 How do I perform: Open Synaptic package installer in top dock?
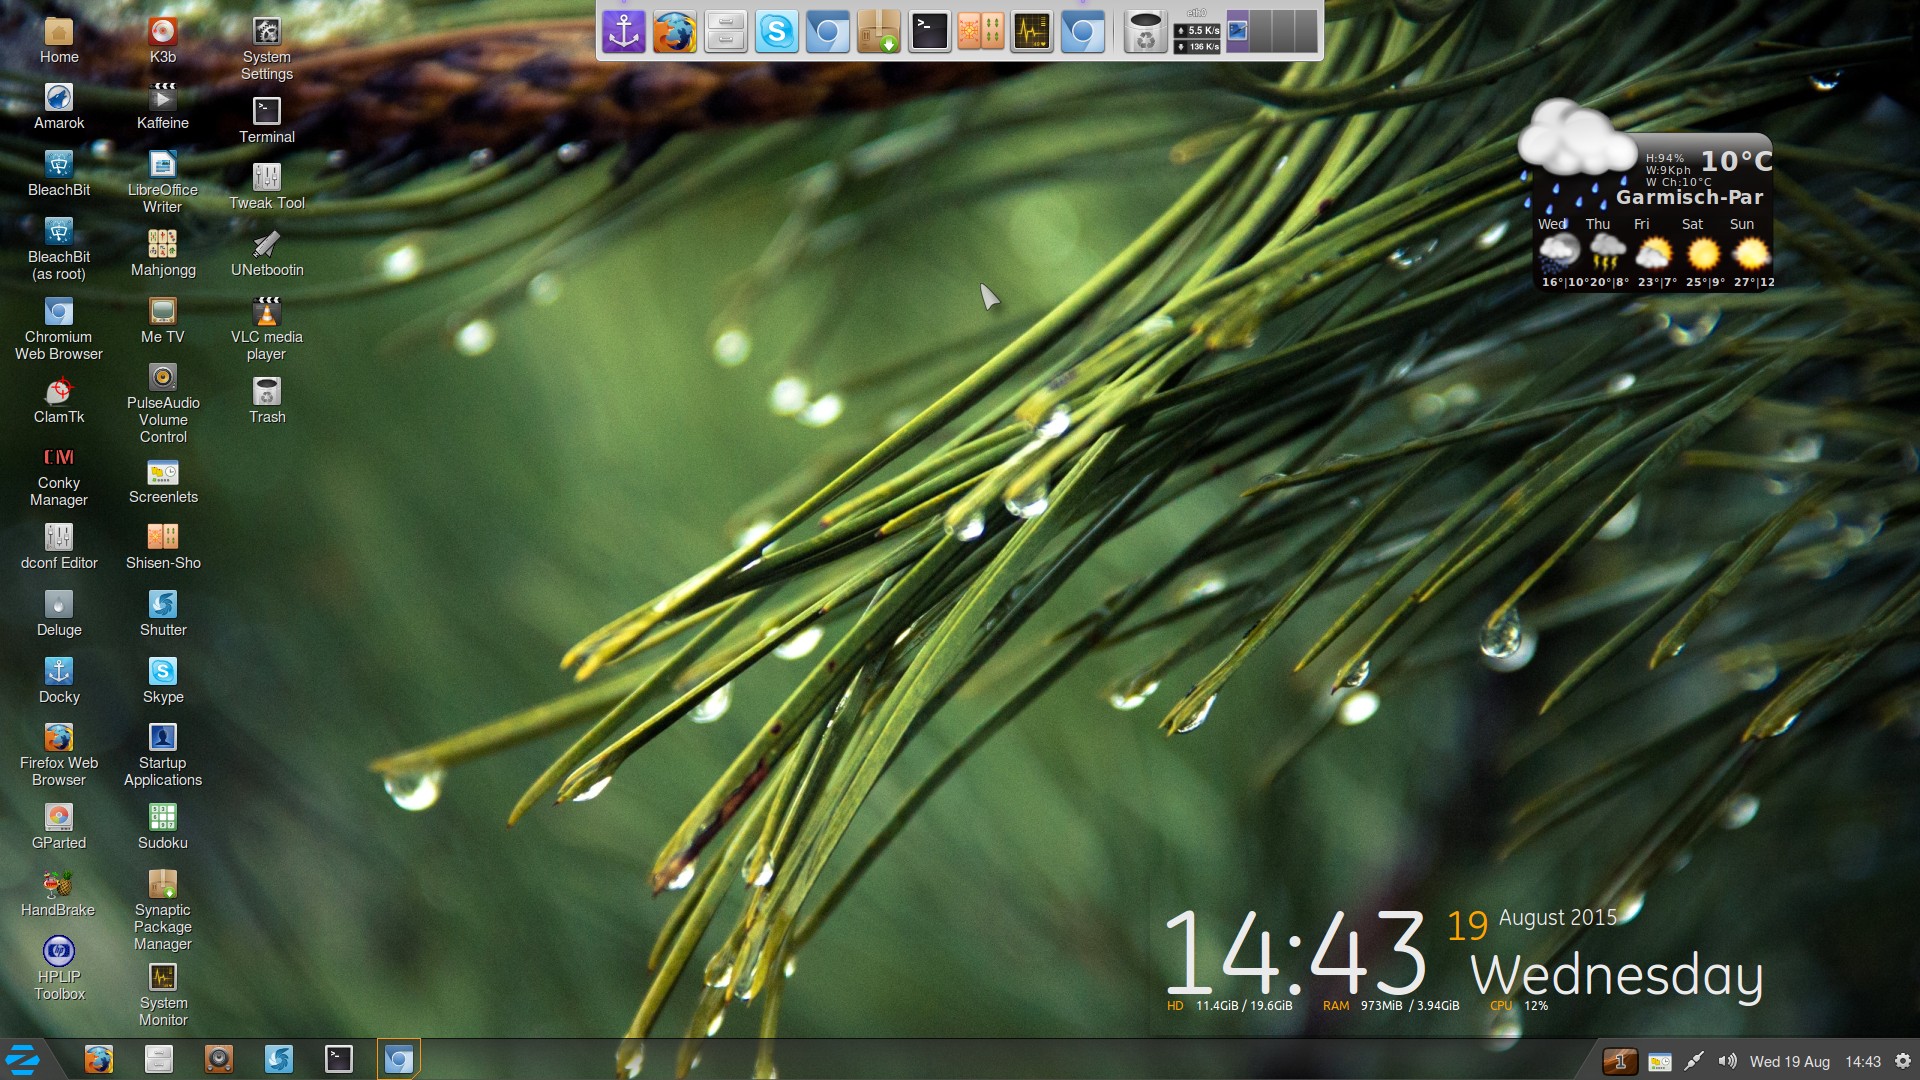coord(878,32)
